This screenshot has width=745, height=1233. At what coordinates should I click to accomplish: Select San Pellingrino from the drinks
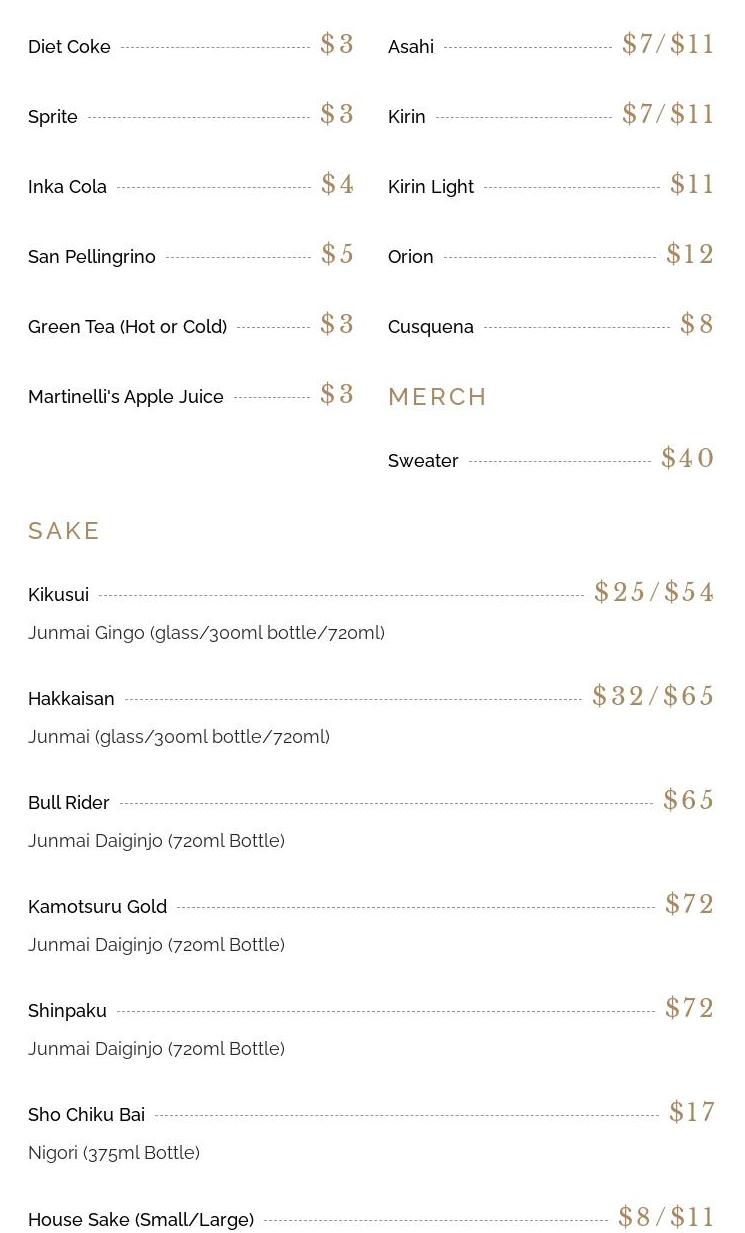click(x=92, y=257)
